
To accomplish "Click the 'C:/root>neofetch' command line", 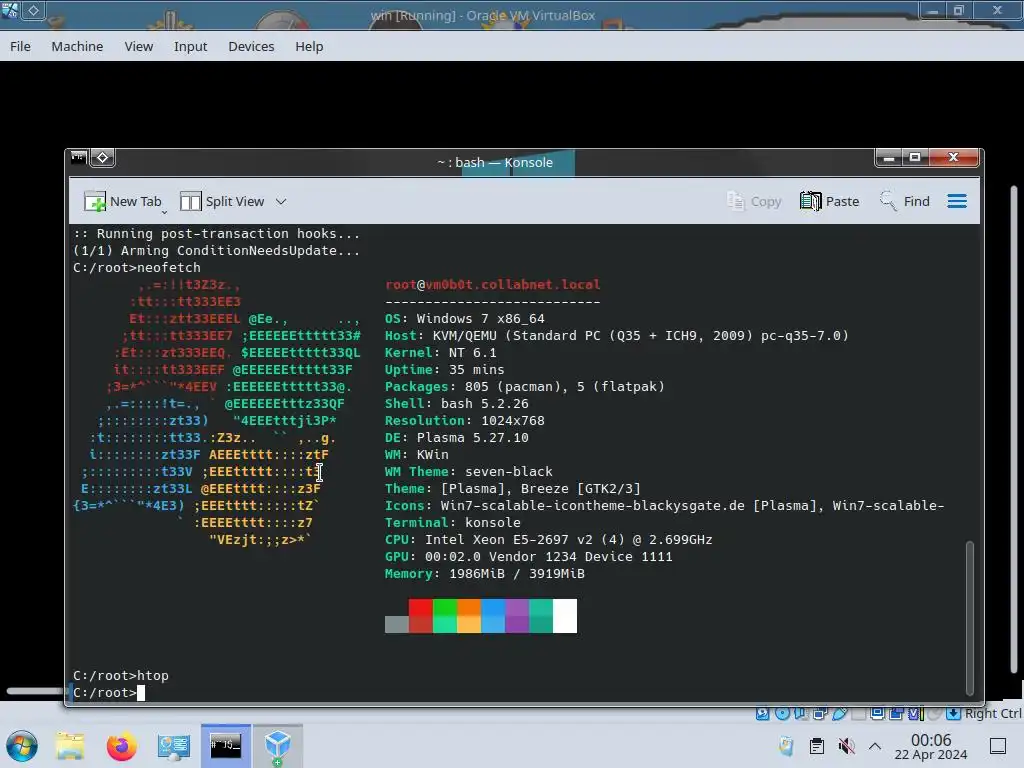I will (x=136, y=267).
